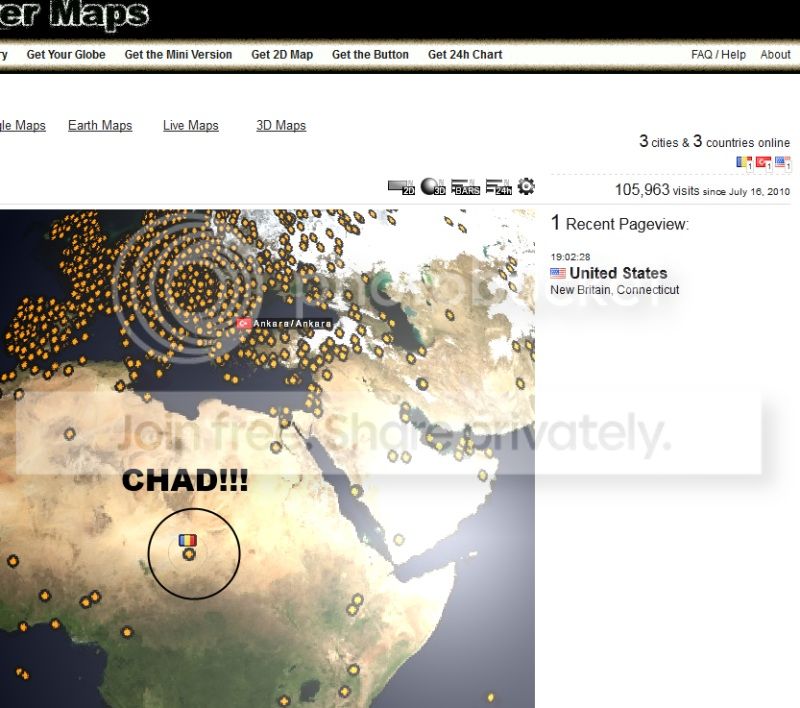Open the Get Your Globe menu item

tap(66, 55)
